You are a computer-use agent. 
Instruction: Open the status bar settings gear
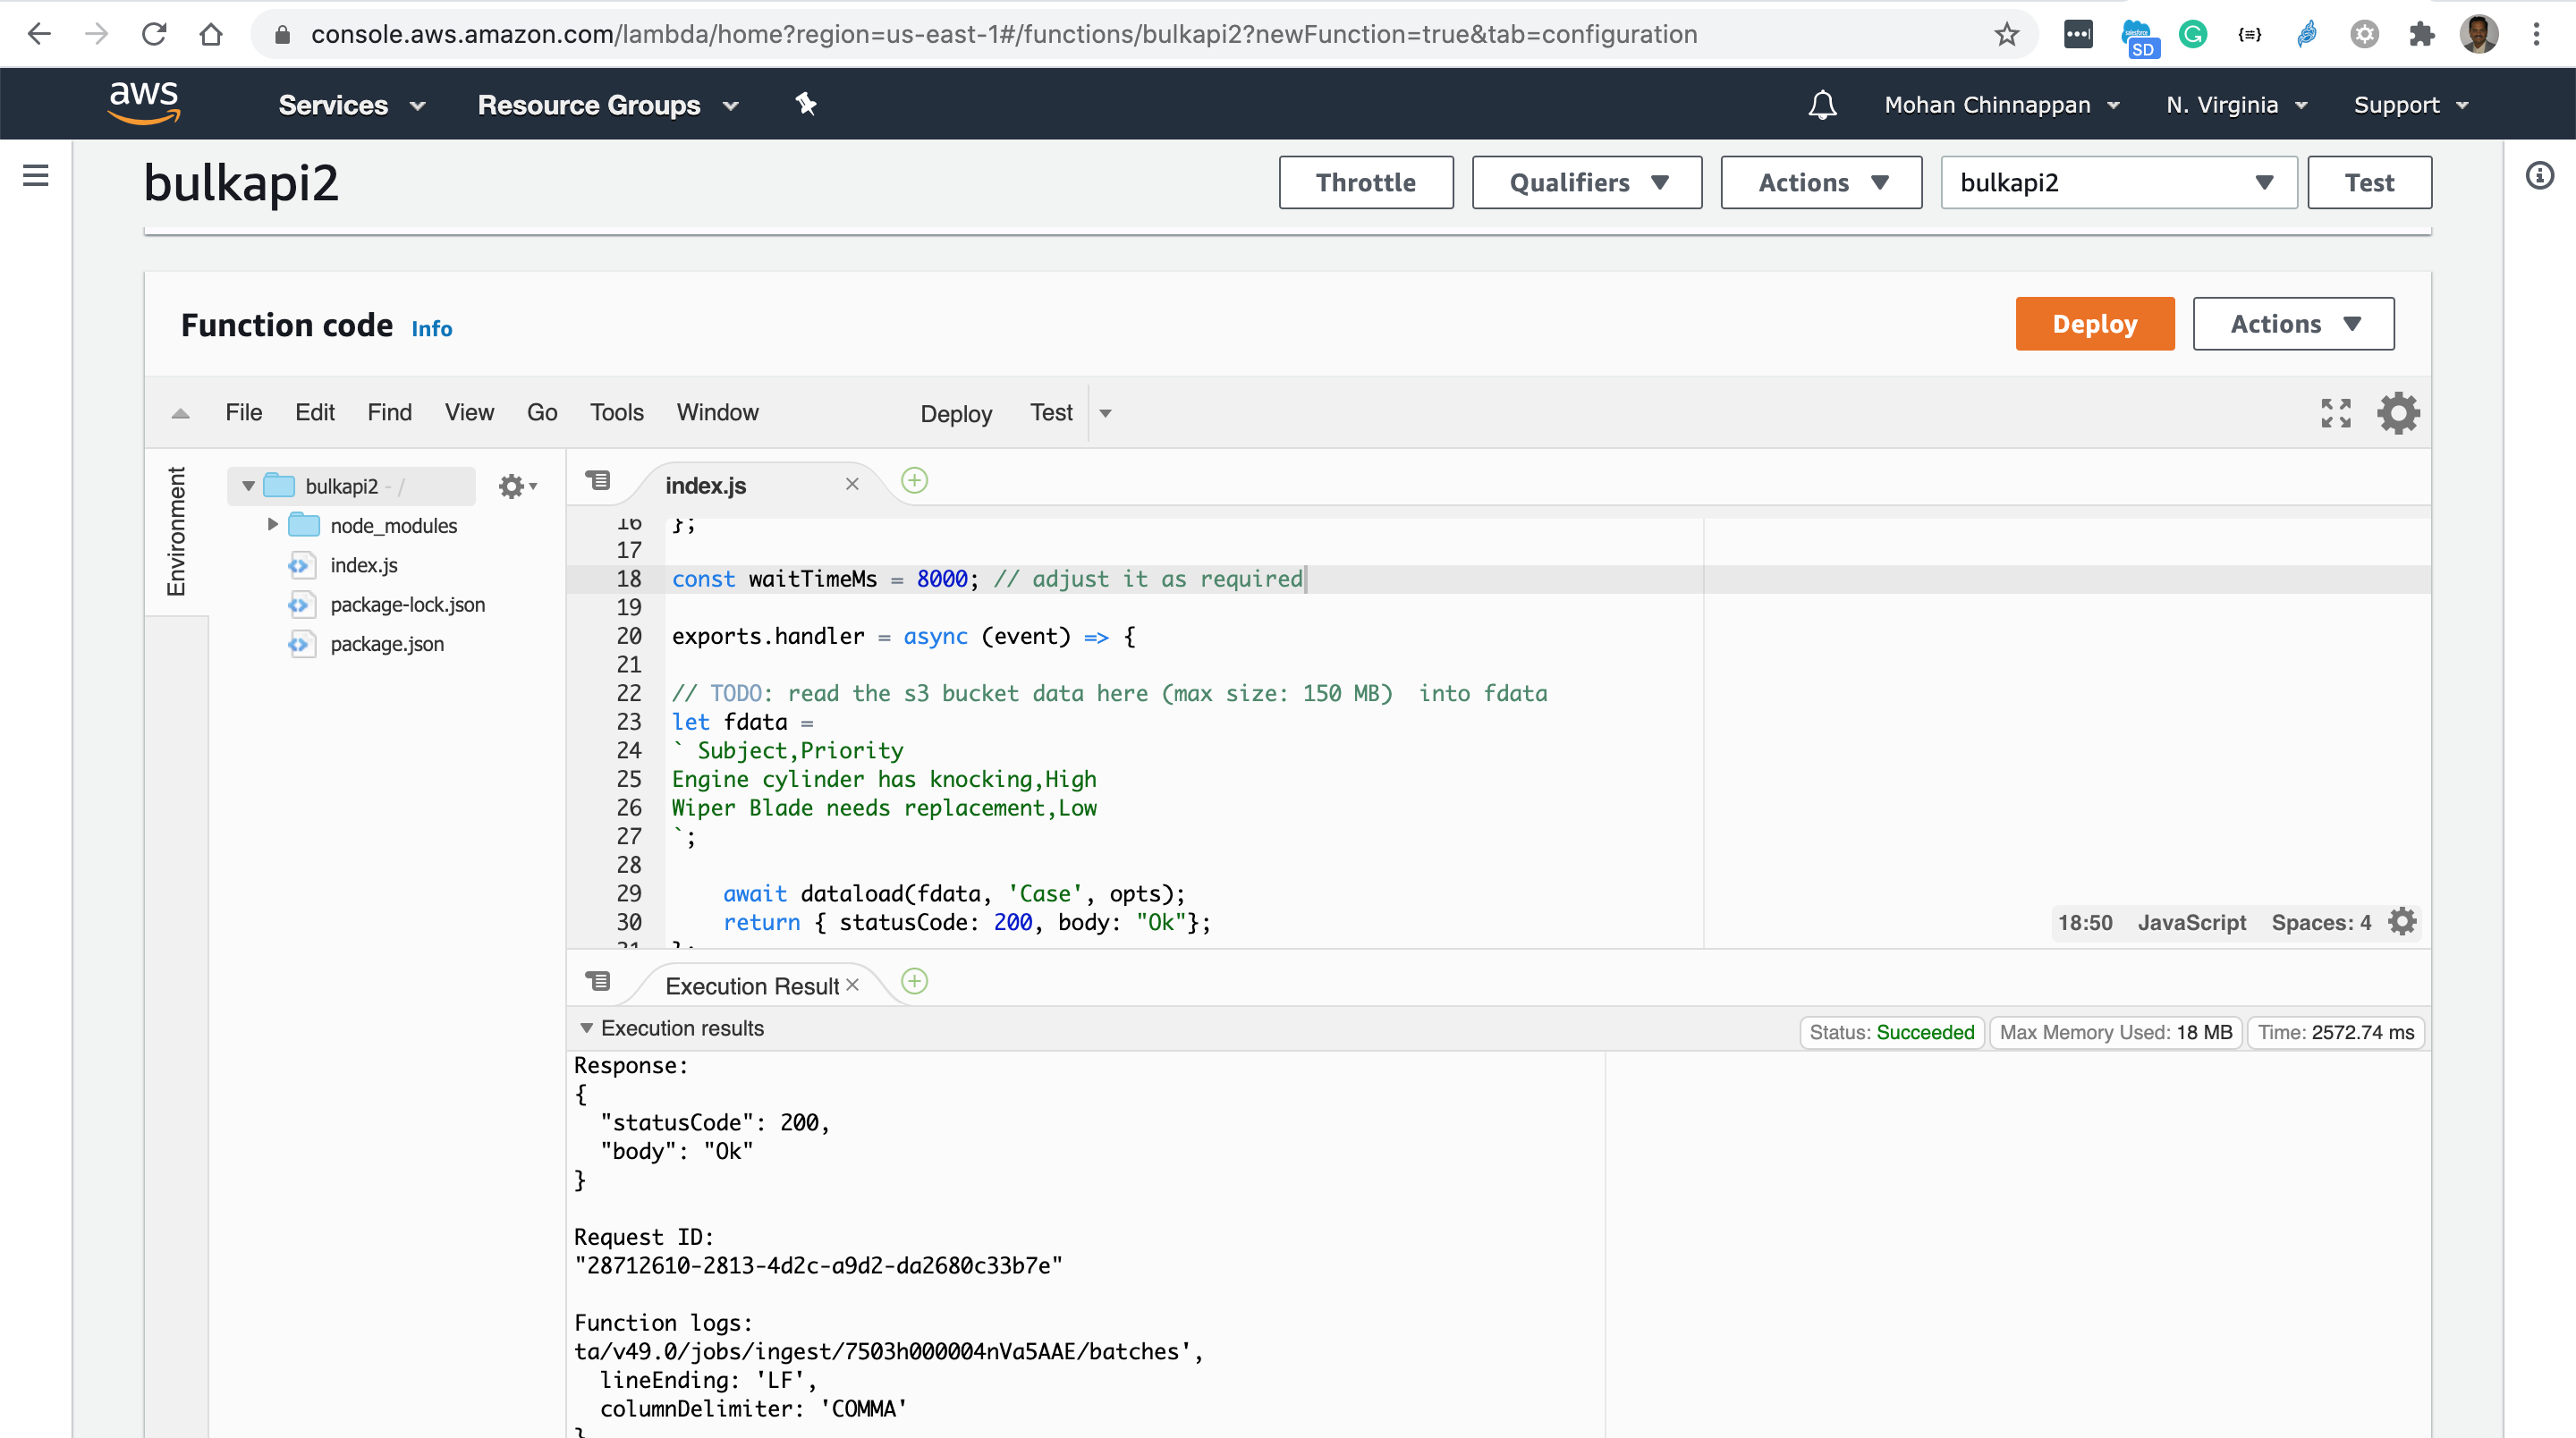coord(2402,921)
